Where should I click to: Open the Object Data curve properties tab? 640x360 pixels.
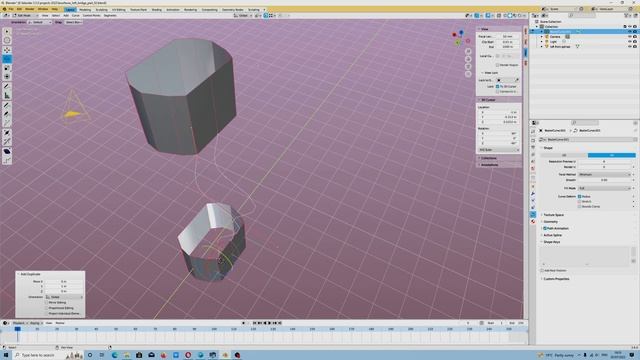point(533,214)
